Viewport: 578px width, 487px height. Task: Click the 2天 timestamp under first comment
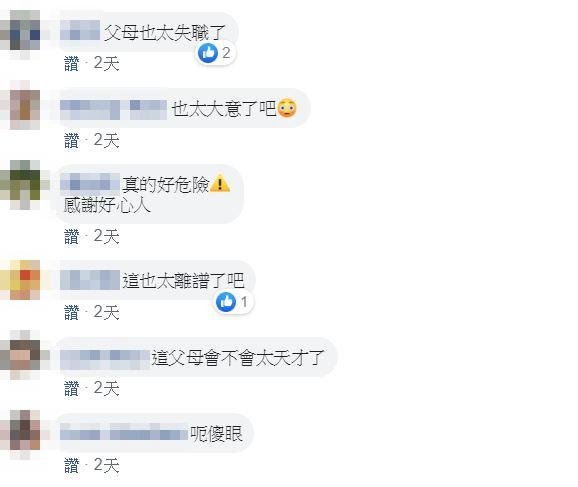click(x=107, y=63)
